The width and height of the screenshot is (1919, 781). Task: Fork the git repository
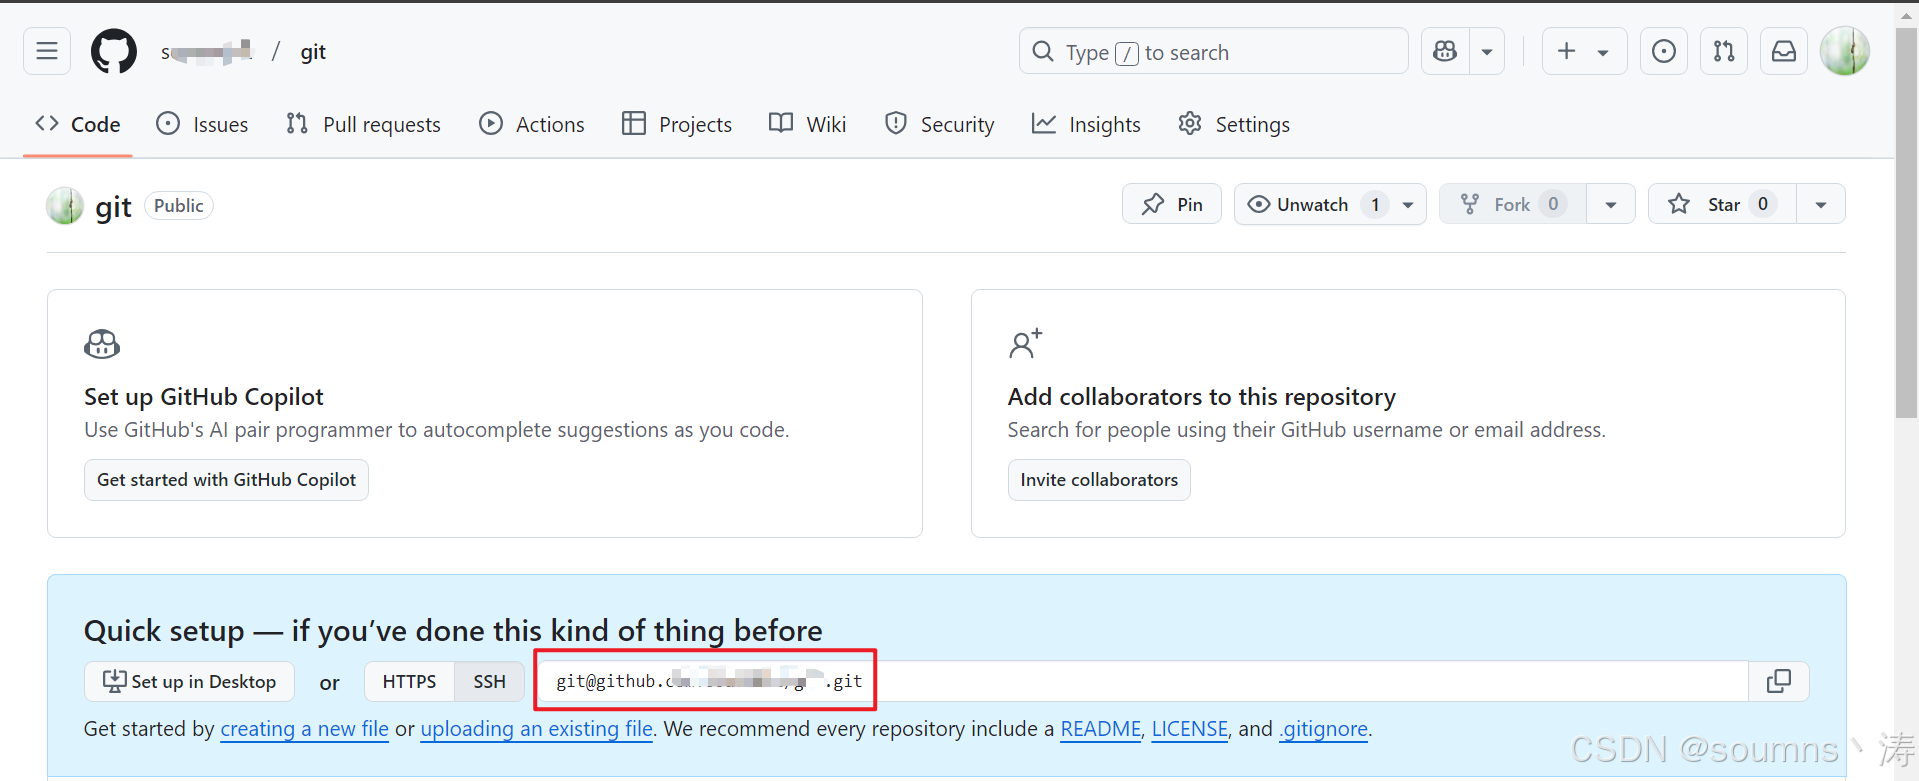(1513, 204)
